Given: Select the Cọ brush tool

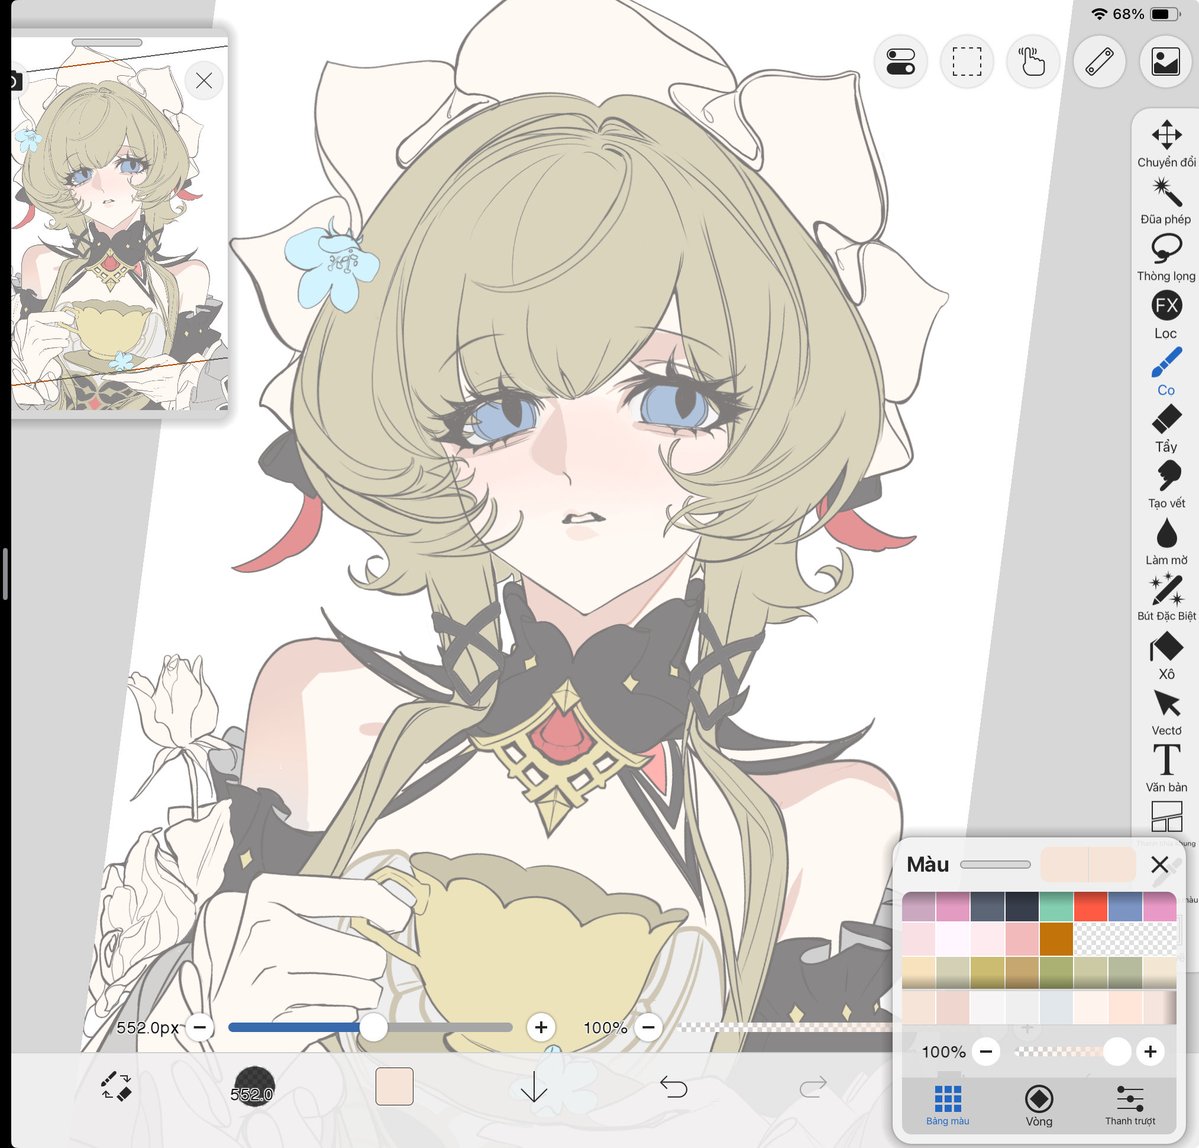Looking at the screenshot, I should point(1166,371).
